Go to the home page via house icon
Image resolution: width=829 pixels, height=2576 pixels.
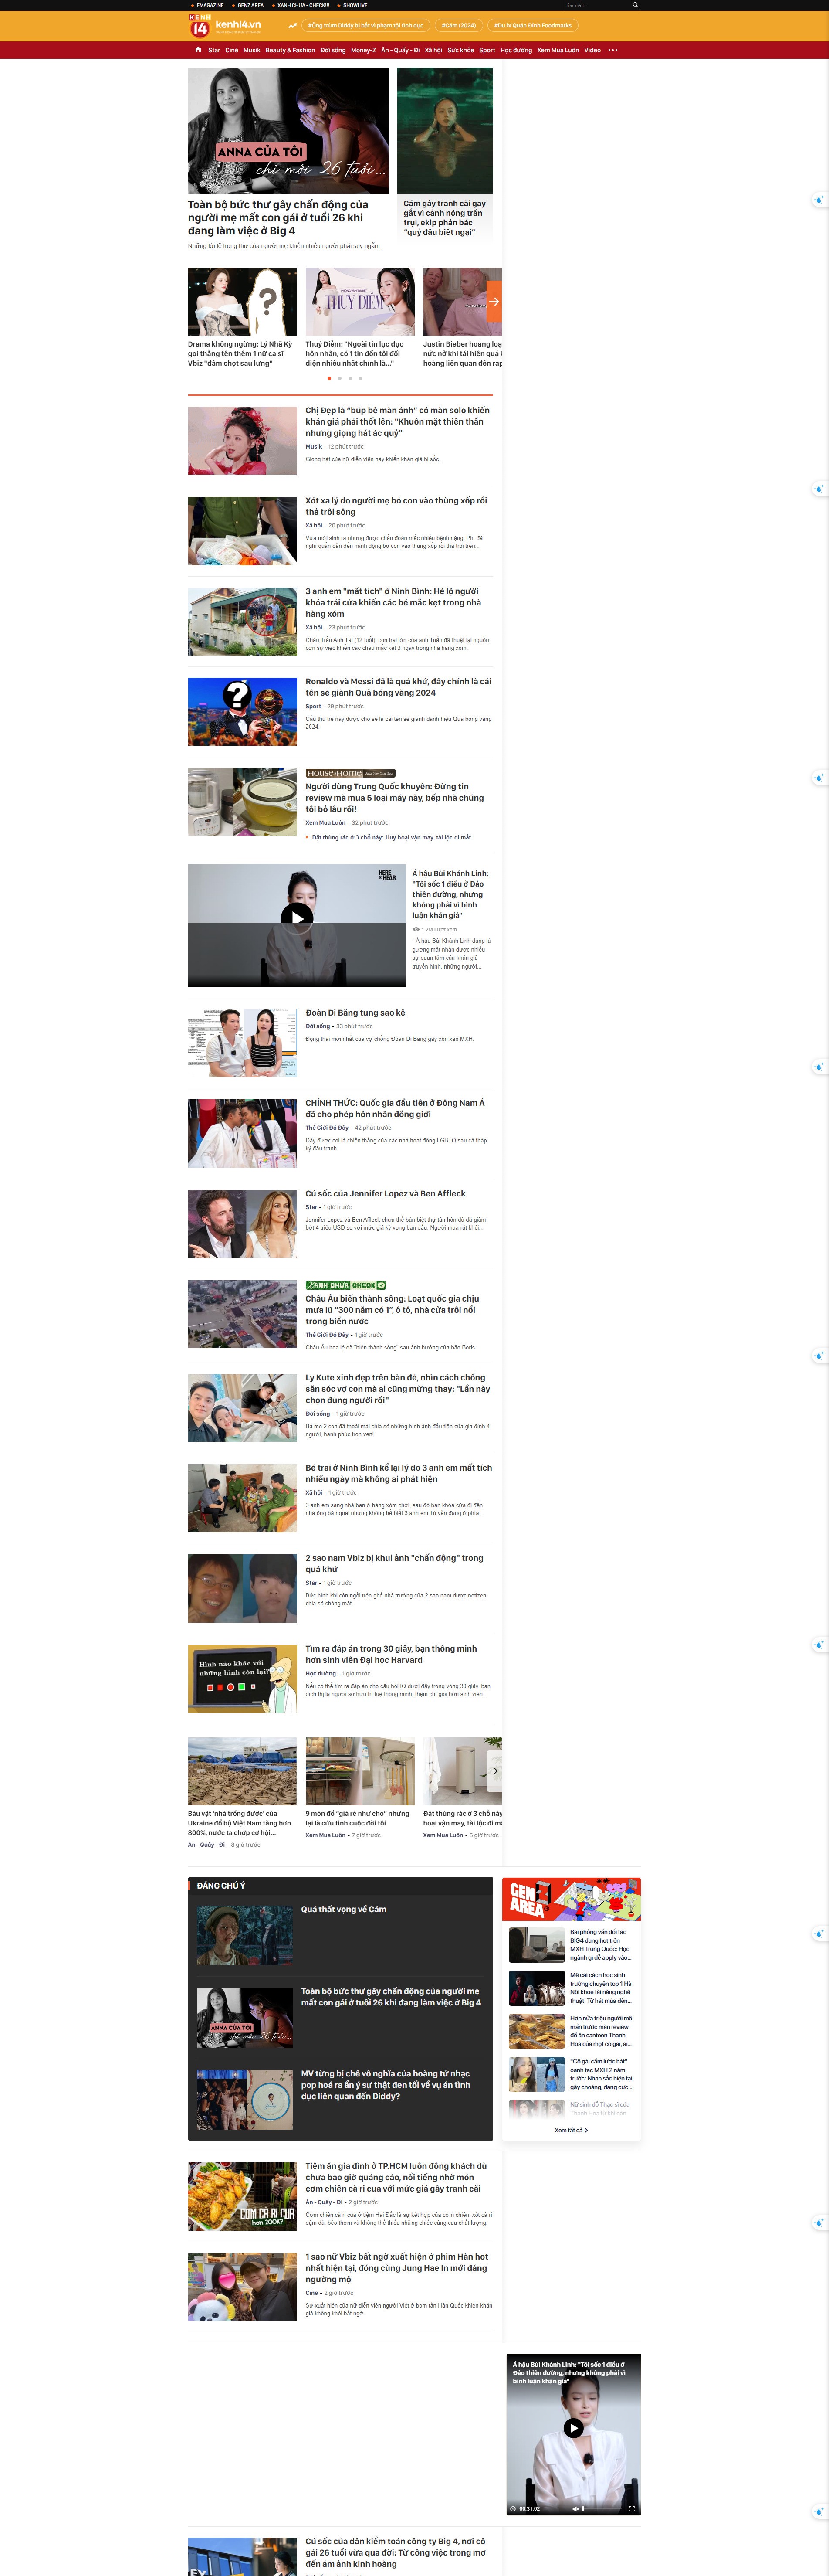[198, 50]
